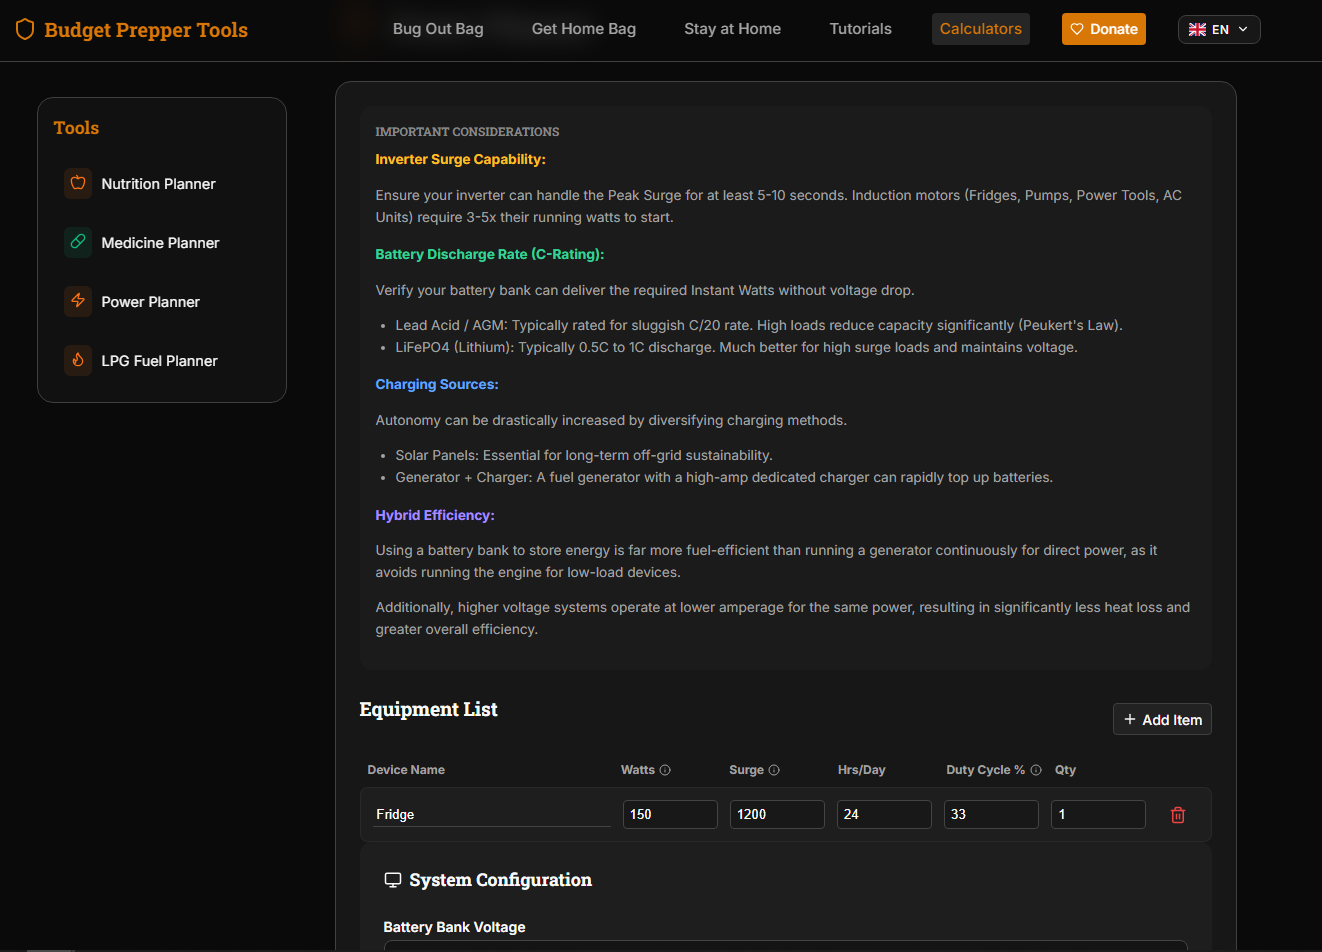The width and height of the screenshot is (1322, 952).
Task: Click the Surge info icon
Action: point(774,770)
